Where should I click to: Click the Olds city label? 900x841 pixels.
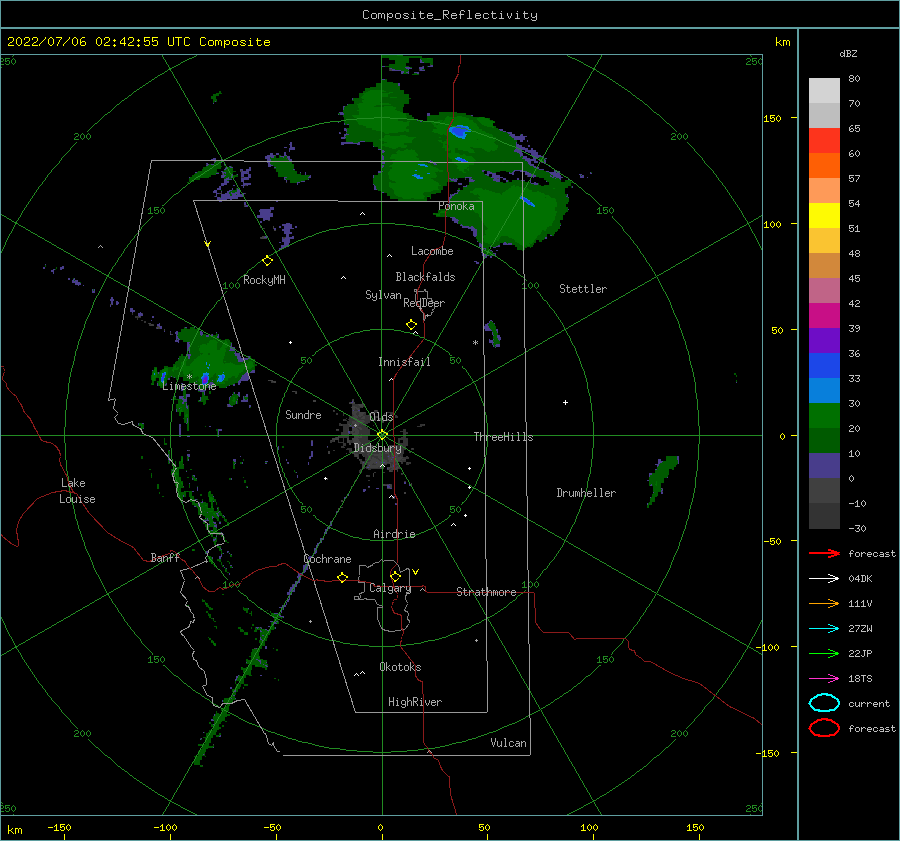coord(381,416)
